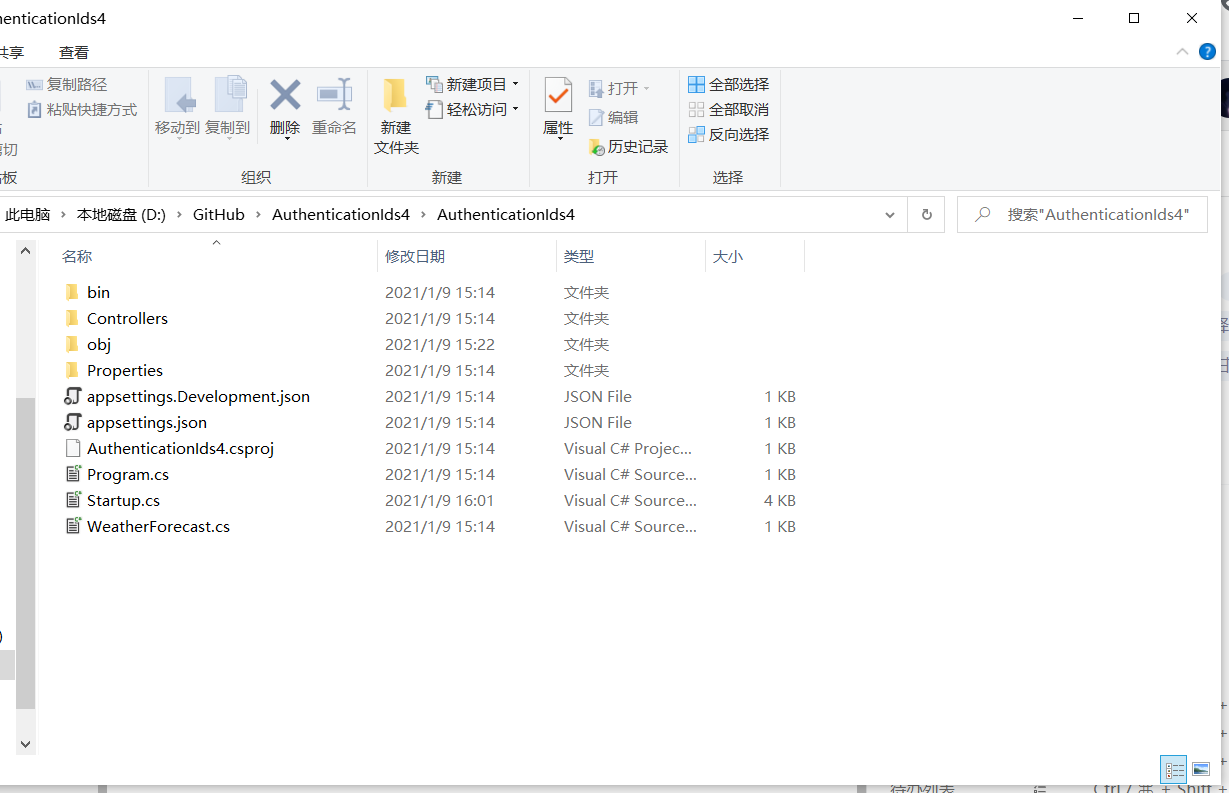Expand the 删除 dropdown arrow
The image size is (1229, 793).
click(x=286, y=139)
